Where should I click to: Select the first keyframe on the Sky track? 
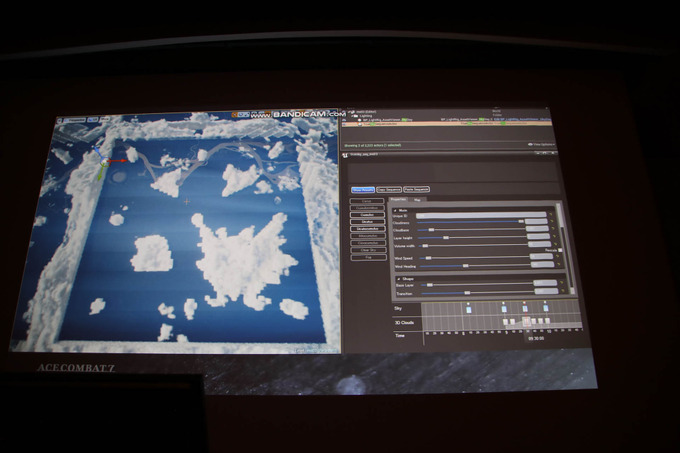point(468,309)
